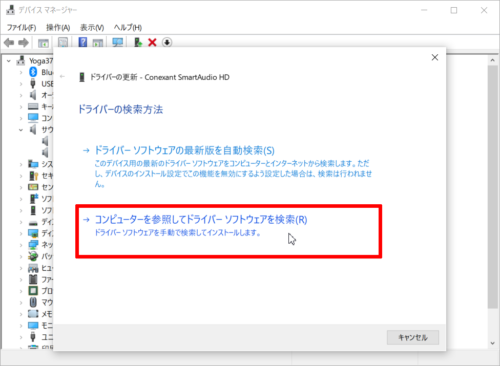Select the keyboard (キー) category icon
500x366 pixels.
tap(33, 106)
